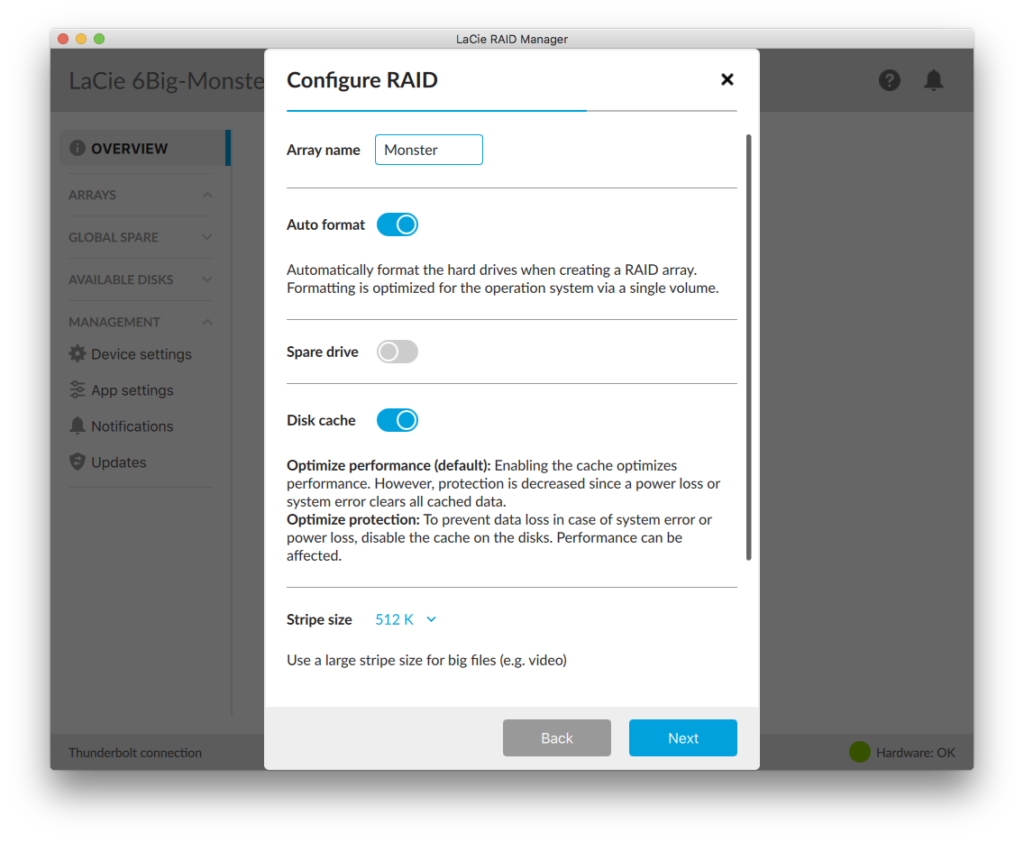The width and height of the screenshot is (1024, 842).
Task: Open the Stripe size 512 K dropdown
Action: coord(406,619)
